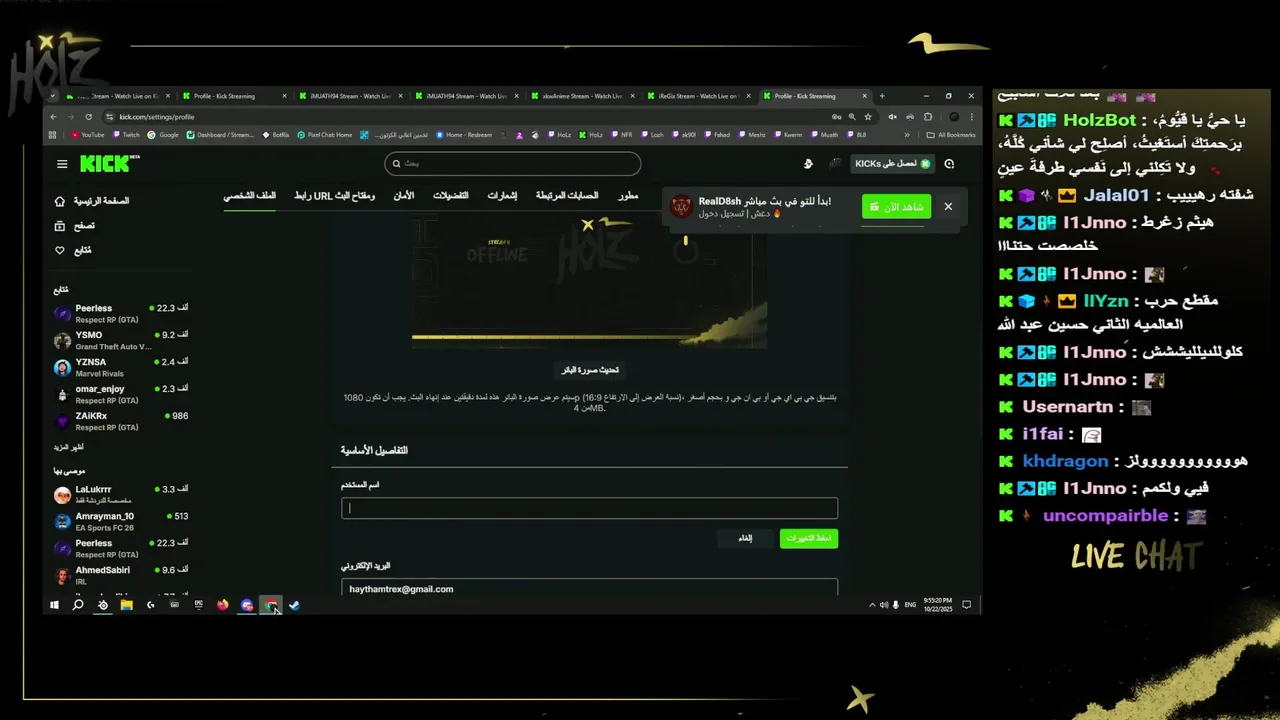Open the user avatar icon beside Get KICKs
The width and height of the screenshot is (1280, 720).
(835, 163)
